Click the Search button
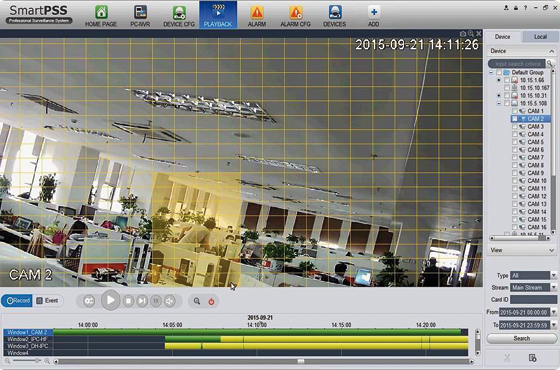This screenshot has height=370, width=560. pos(521,338)
